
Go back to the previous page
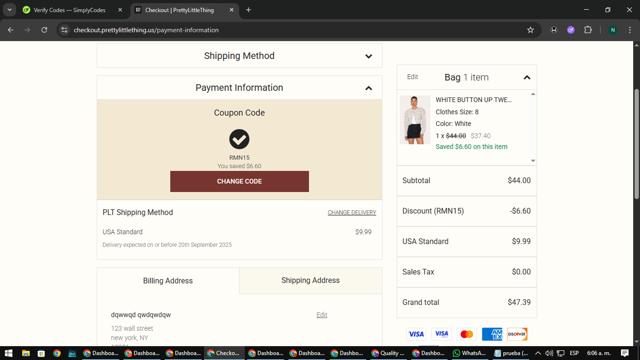11,30
